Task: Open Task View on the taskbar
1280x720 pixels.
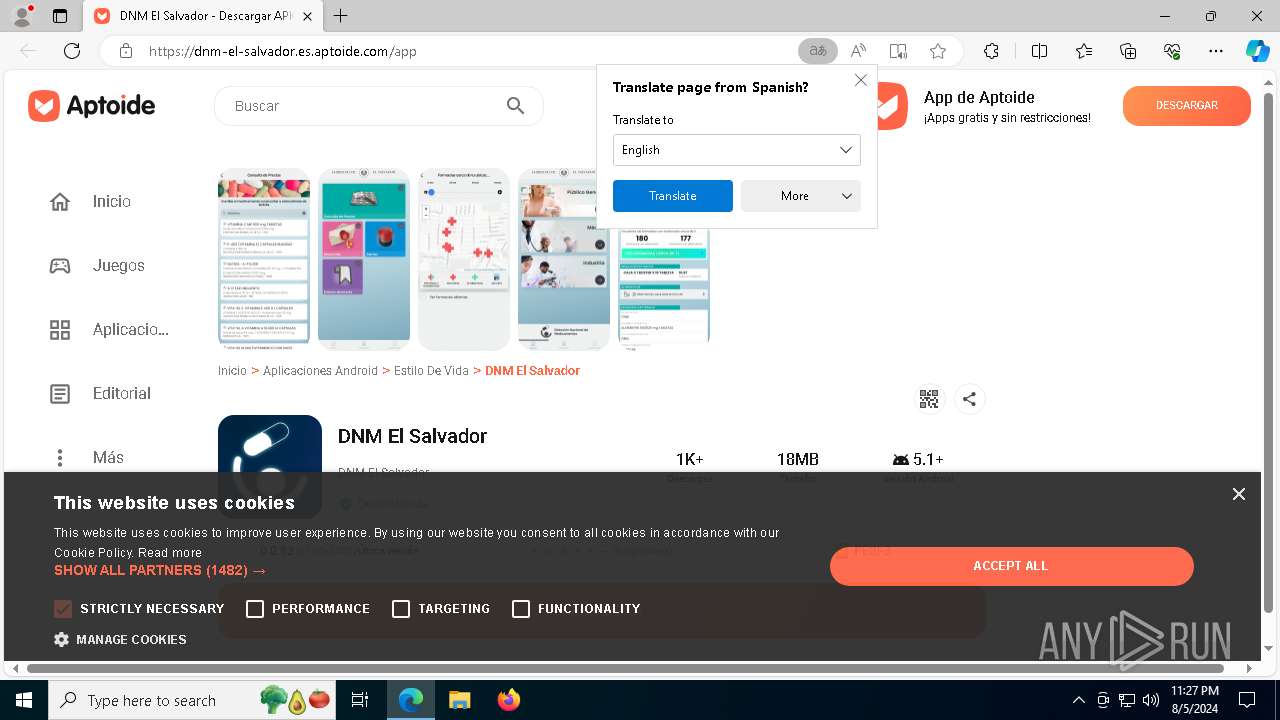Action: click(x=360, y=700)
